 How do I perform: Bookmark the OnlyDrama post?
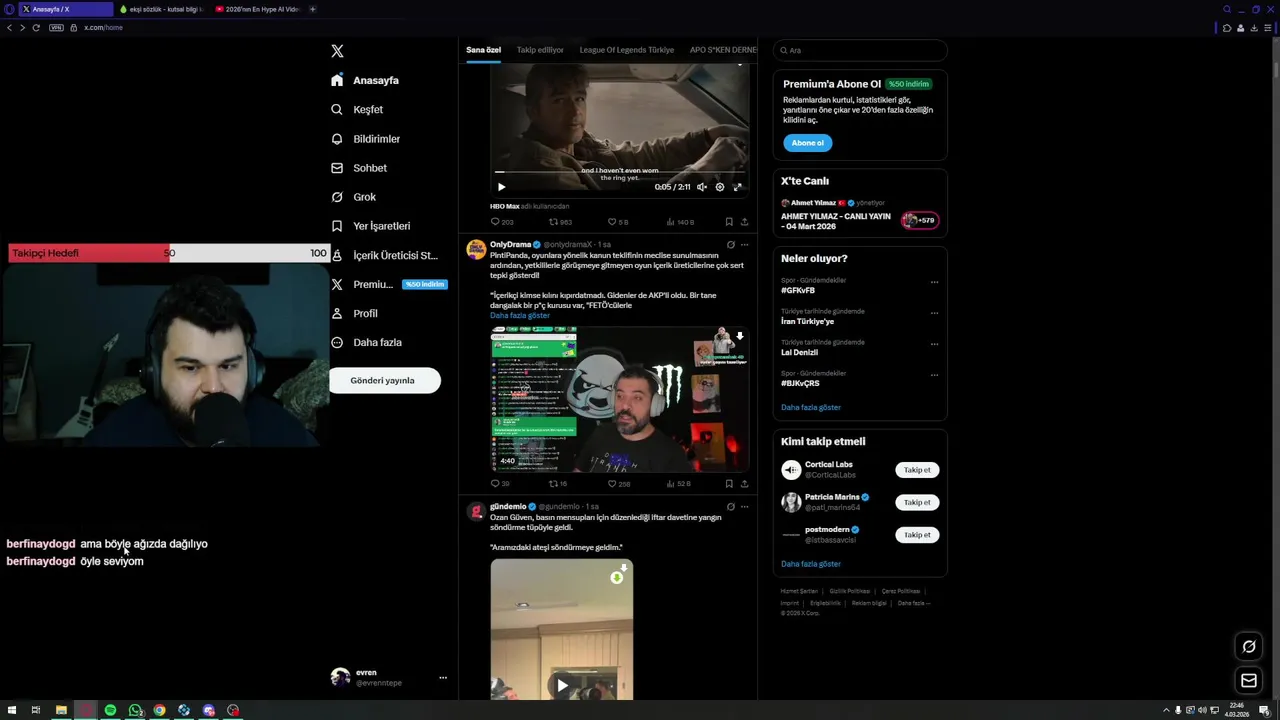point(729,484)
